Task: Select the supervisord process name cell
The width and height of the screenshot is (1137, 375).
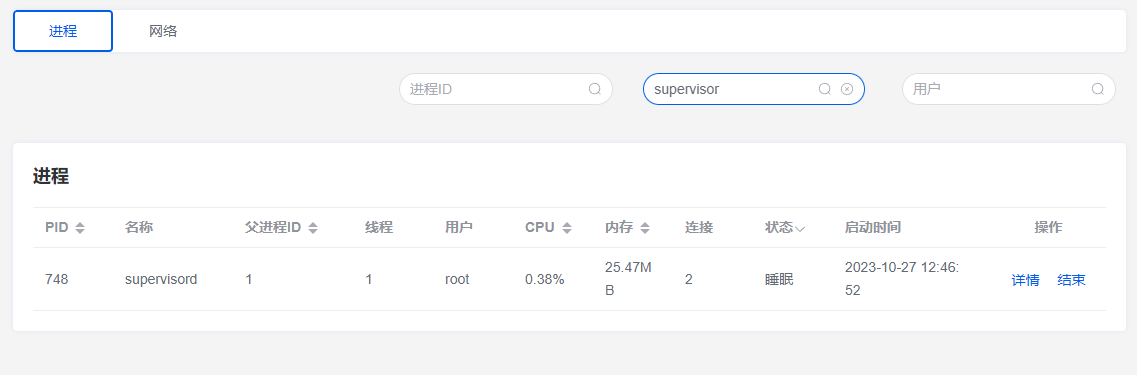Action: coord(161,279)
